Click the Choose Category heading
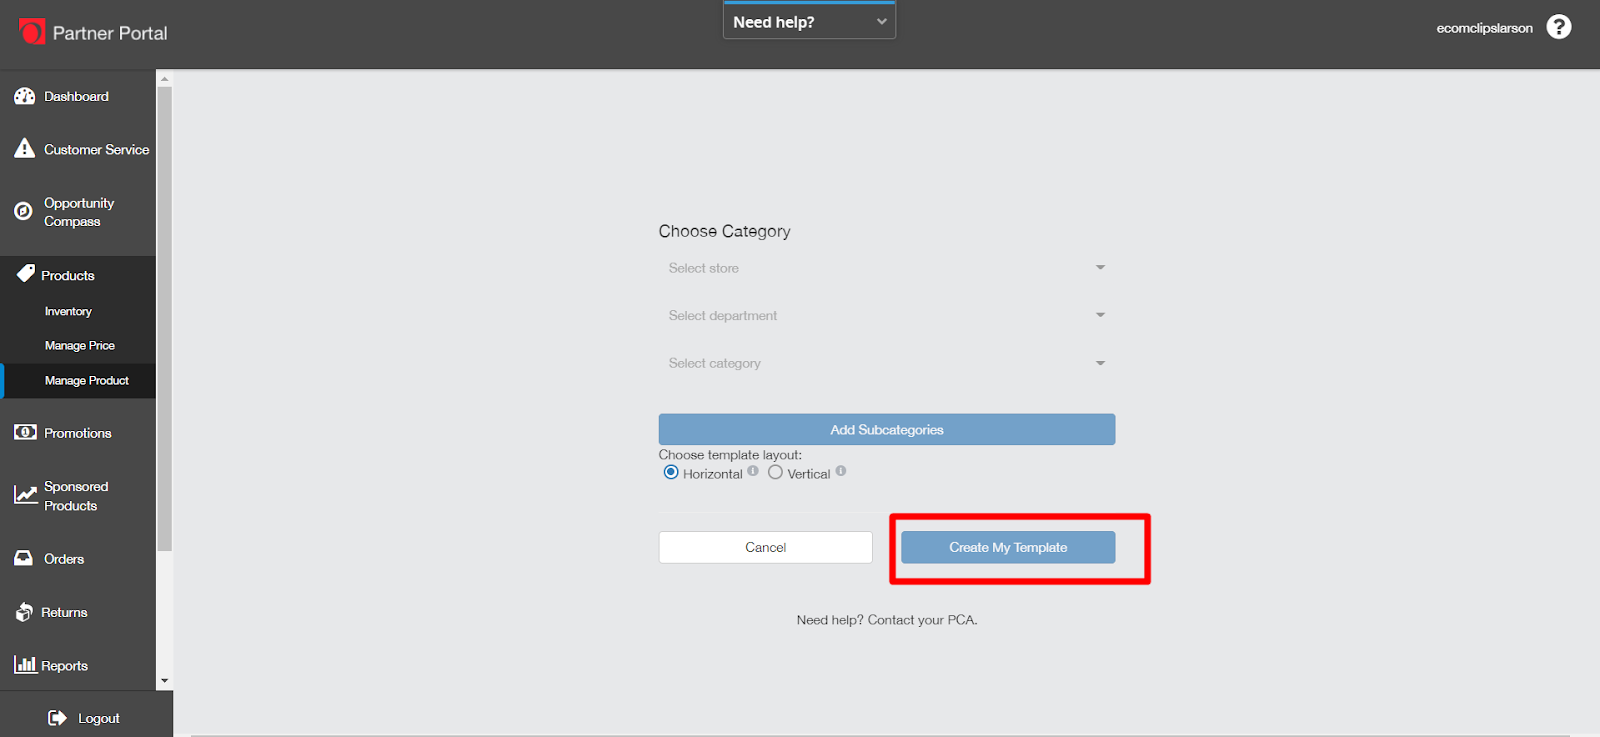This screenshot has height=737, width=1600. click(724, 231)
